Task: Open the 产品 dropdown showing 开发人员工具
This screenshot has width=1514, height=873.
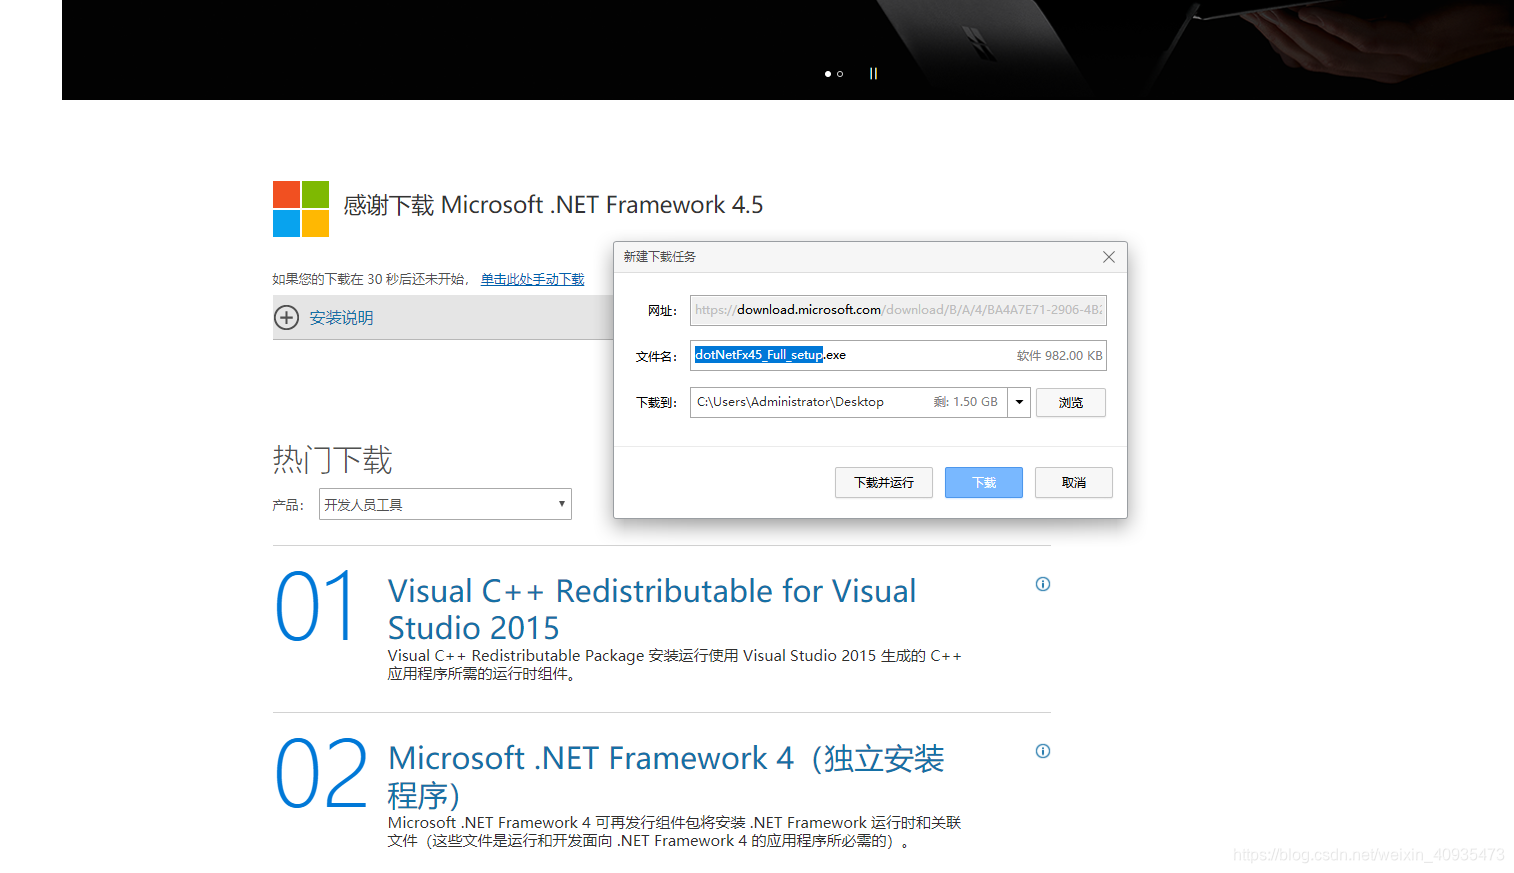Action: [x=445, y=504]
